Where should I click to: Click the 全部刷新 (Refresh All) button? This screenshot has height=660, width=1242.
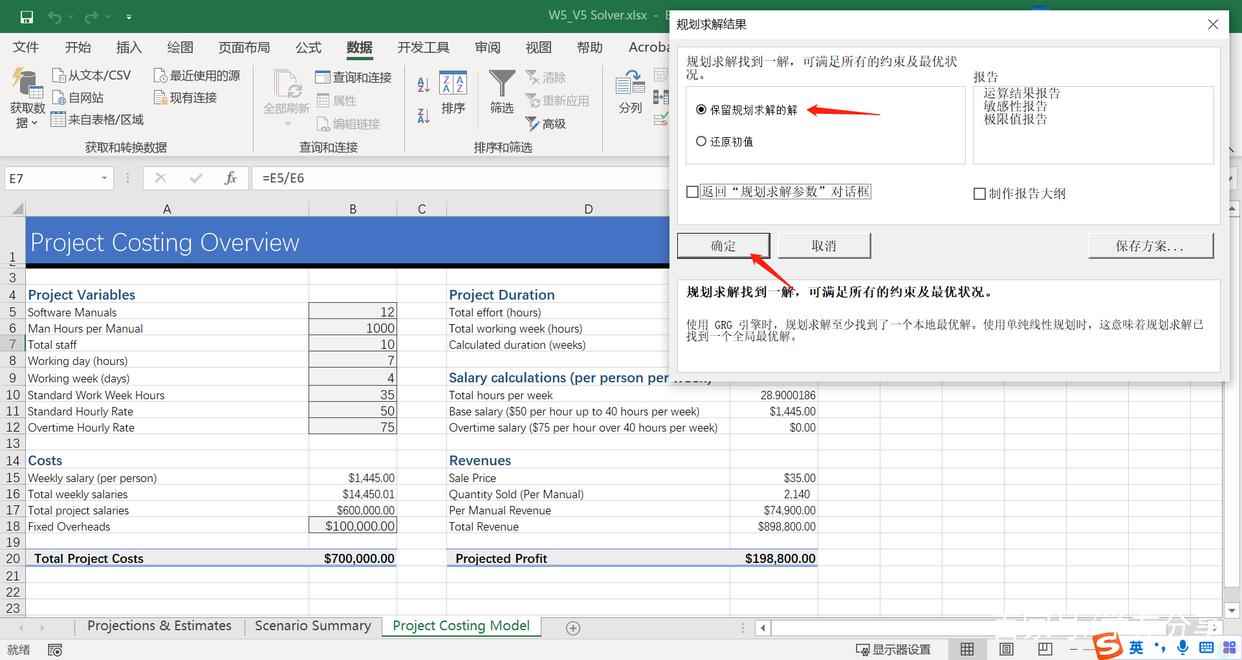(287, 98)
